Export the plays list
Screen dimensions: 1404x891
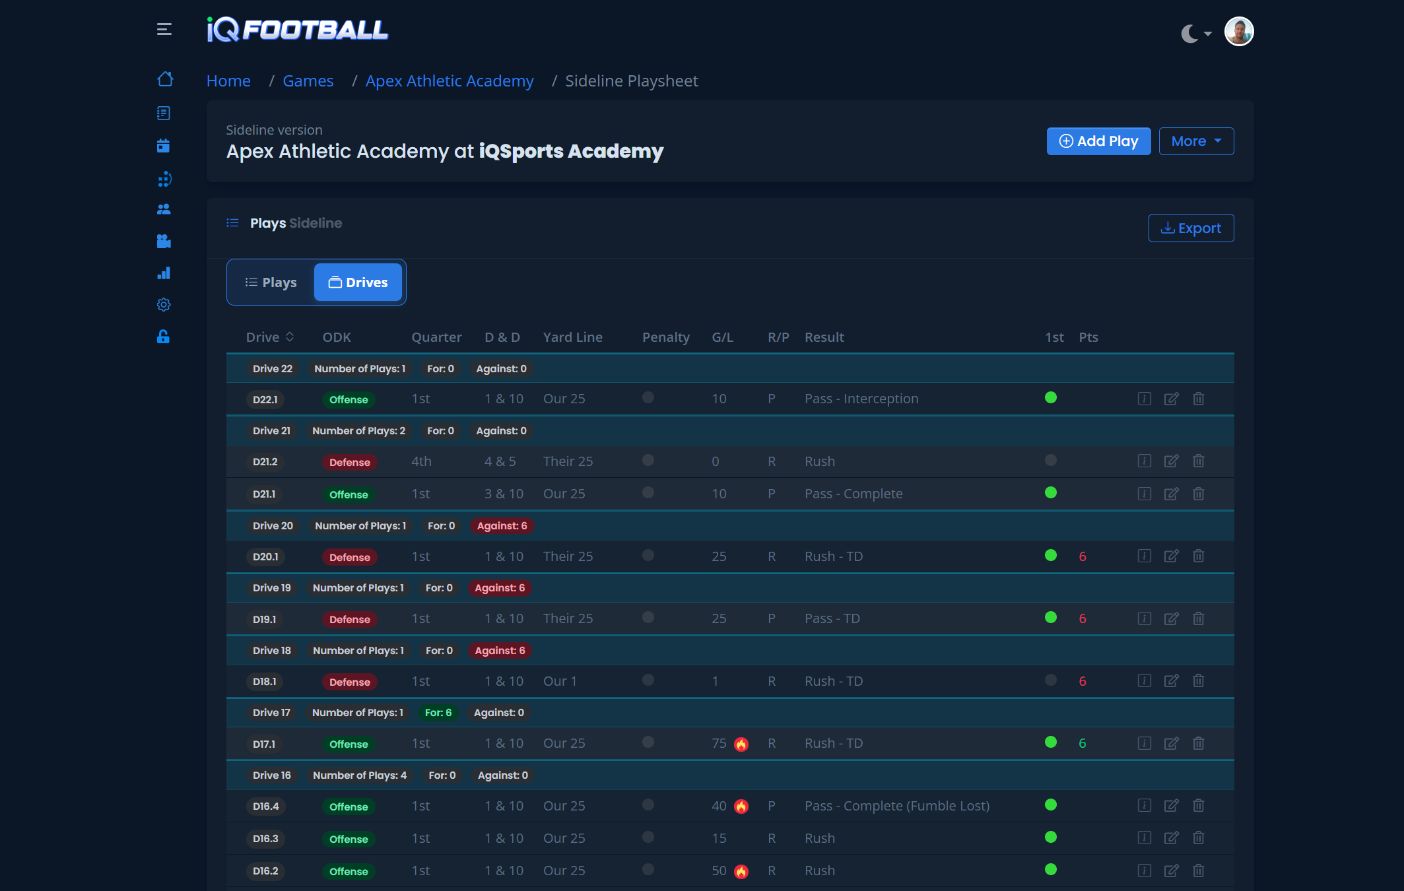1191,228
